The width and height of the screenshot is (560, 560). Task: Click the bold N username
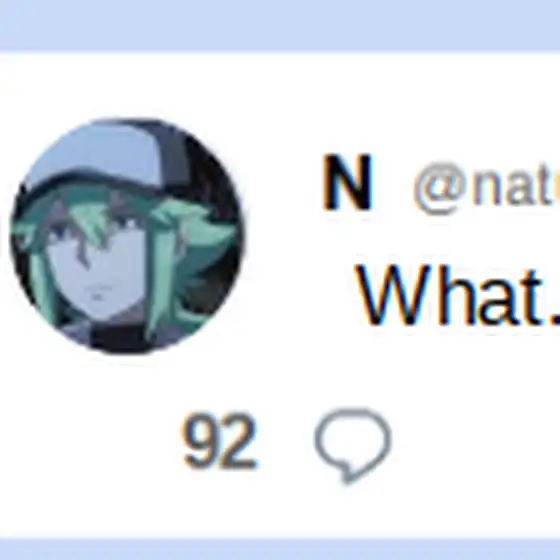[347, 182]
